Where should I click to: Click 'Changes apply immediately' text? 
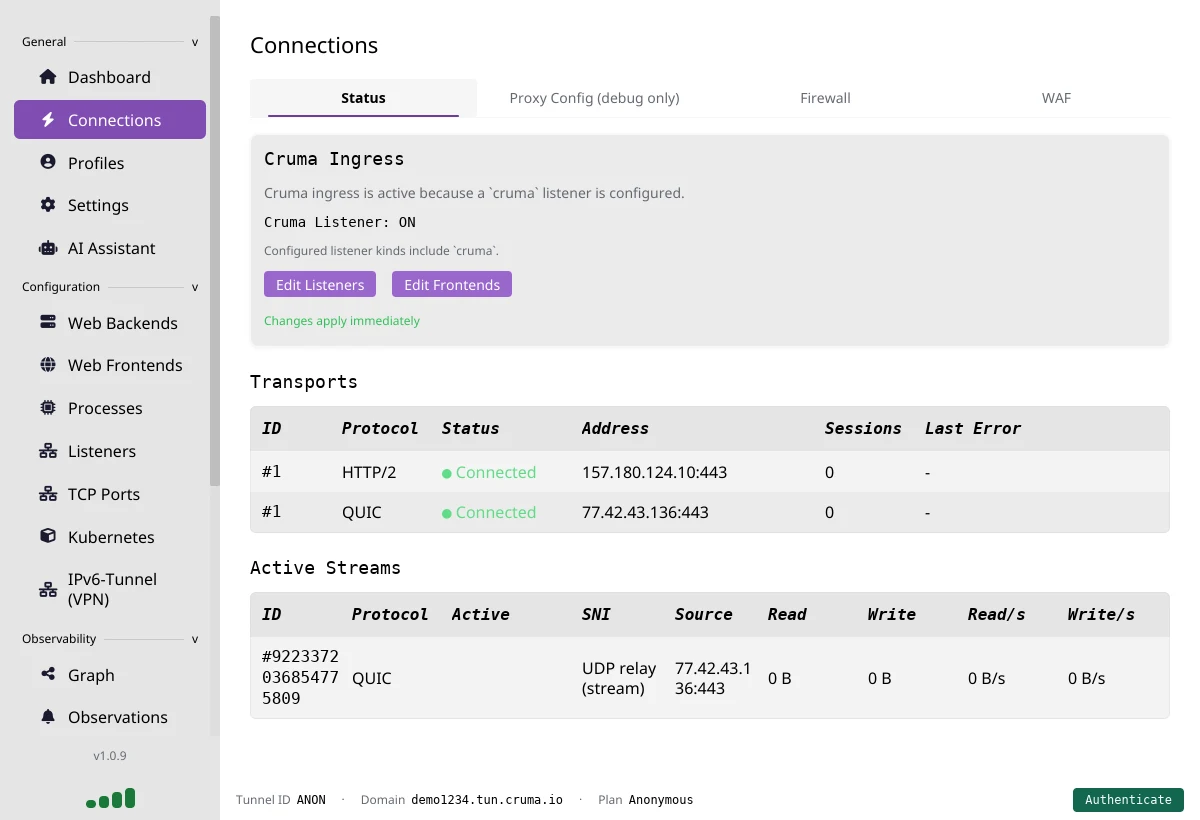(x=342, y=321)
